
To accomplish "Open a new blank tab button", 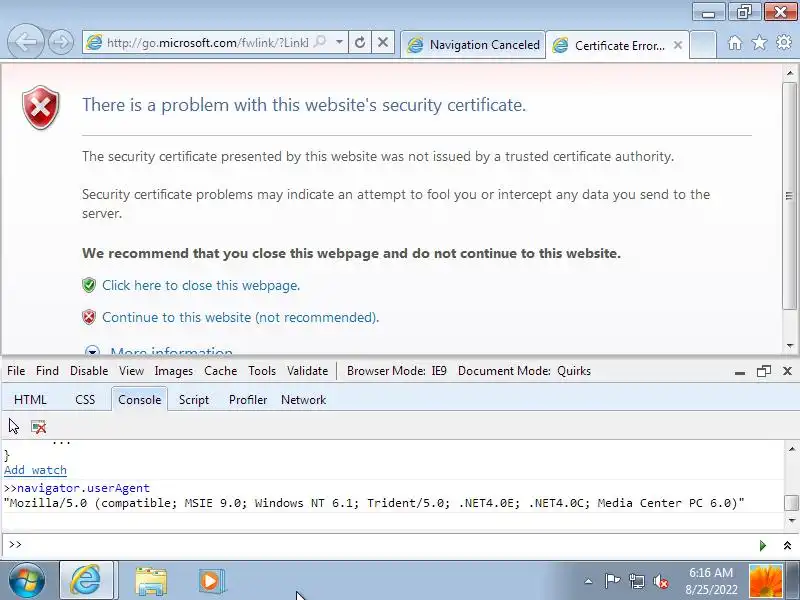I will coord(703,45).
